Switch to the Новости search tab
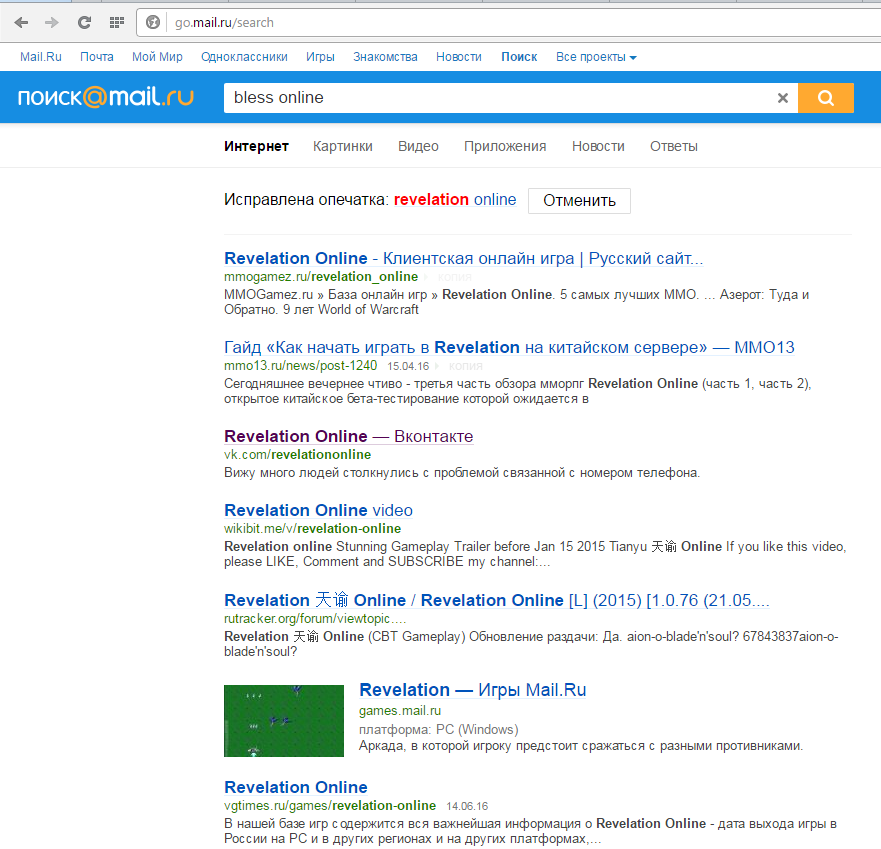 tap(598, 146)
